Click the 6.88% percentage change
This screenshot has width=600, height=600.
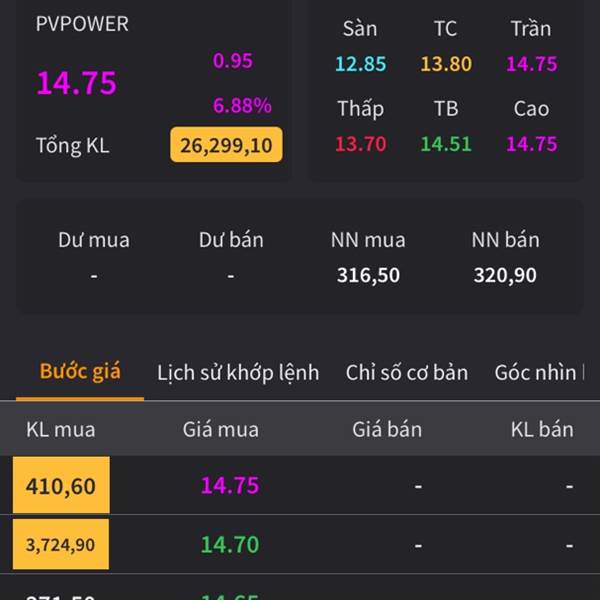point(242,105)
